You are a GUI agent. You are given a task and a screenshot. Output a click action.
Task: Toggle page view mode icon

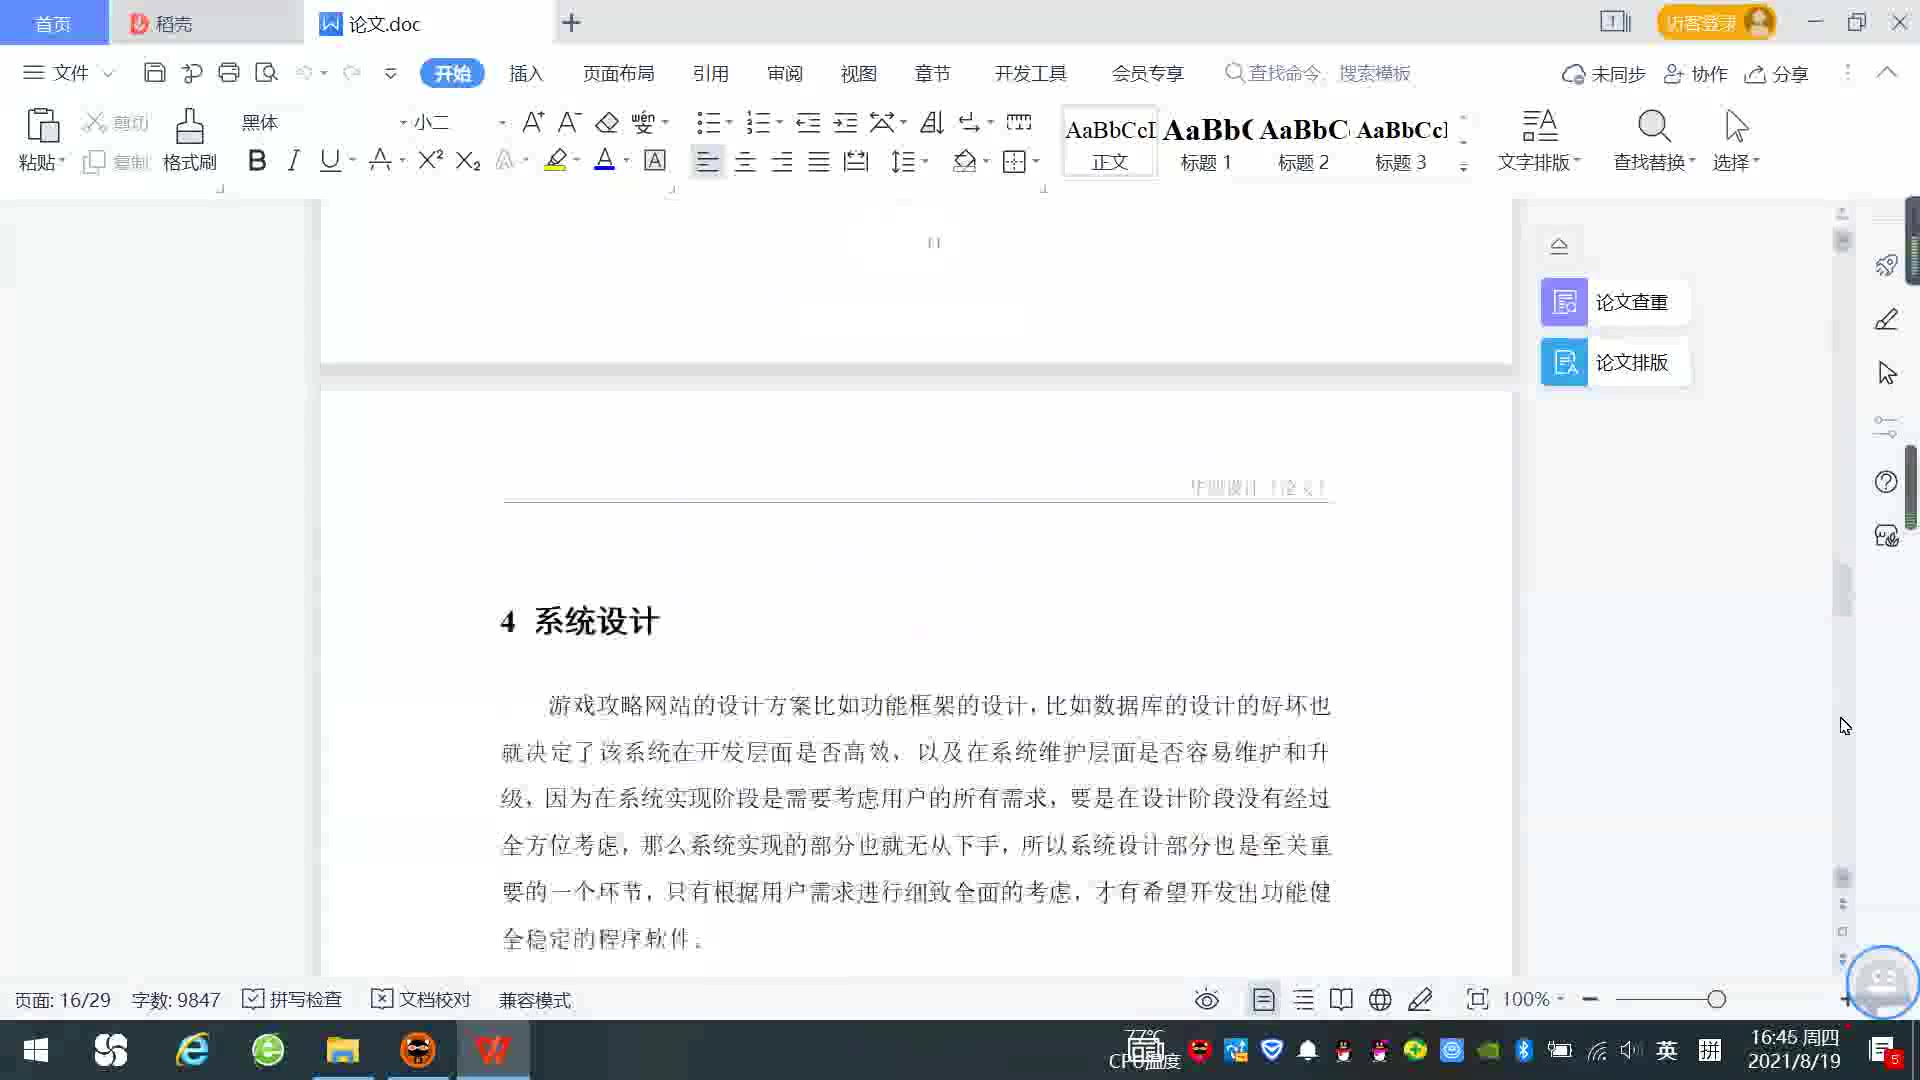pos(1264,1000)
